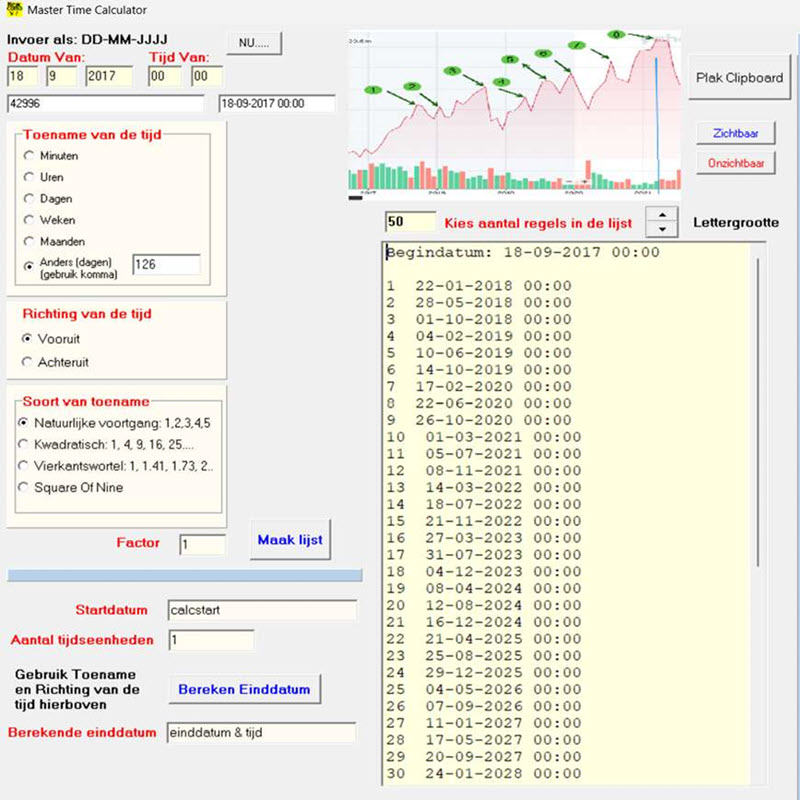The width and height of the screenshot is (800, 800).
Task: Click the stock chart thumbnail image
Action: 515,116
